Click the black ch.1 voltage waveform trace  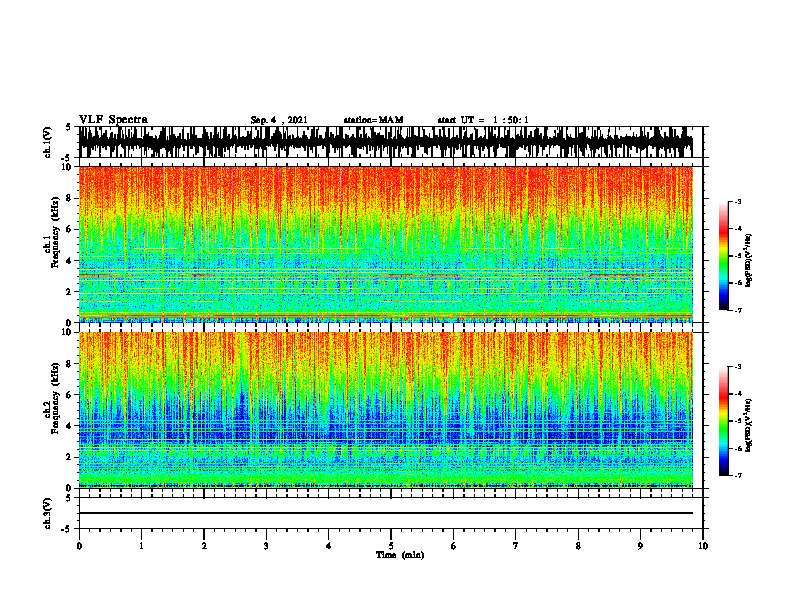385,142
